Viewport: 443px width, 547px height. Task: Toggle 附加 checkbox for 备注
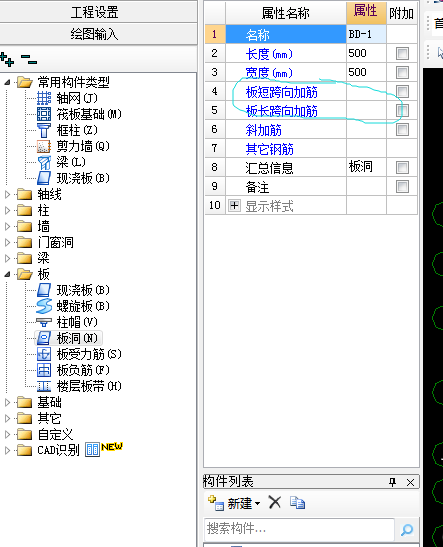(402, 187)
